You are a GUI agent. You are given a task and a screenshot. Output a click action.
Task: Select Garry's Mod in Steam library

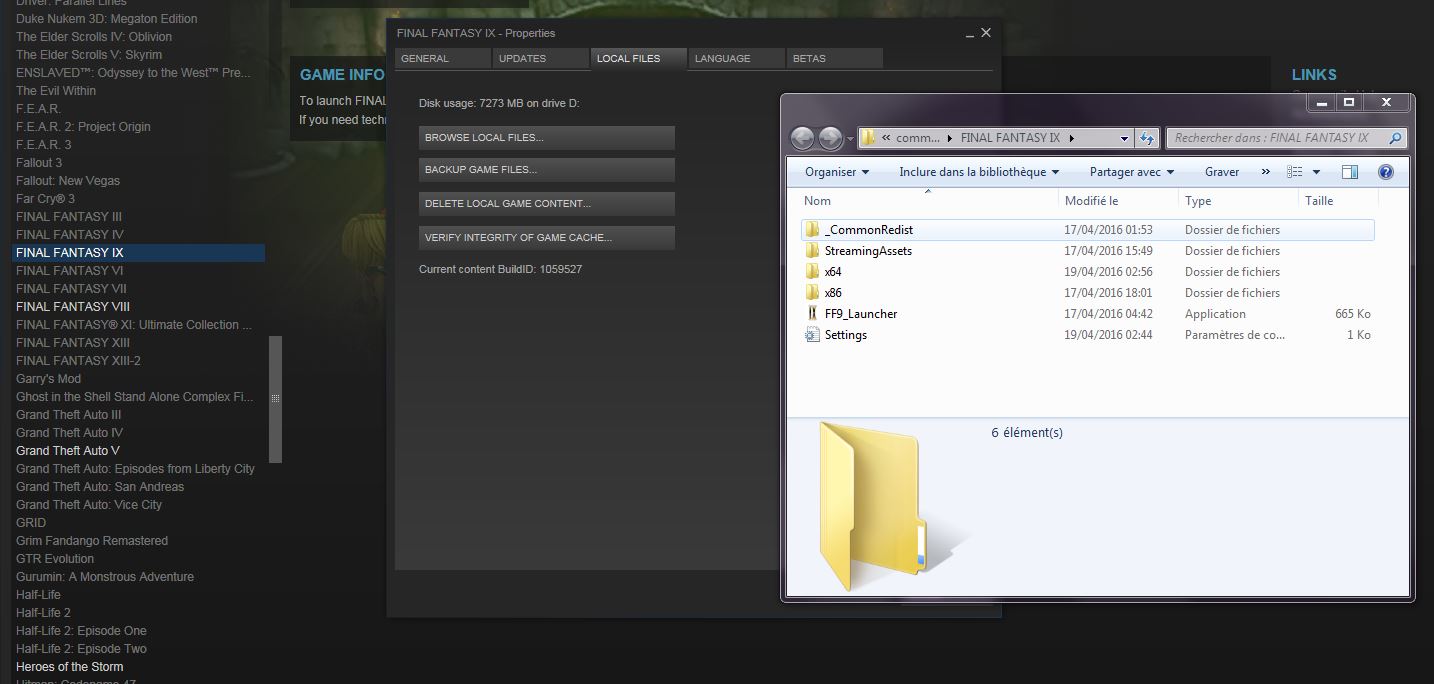[x=48, y=379]
